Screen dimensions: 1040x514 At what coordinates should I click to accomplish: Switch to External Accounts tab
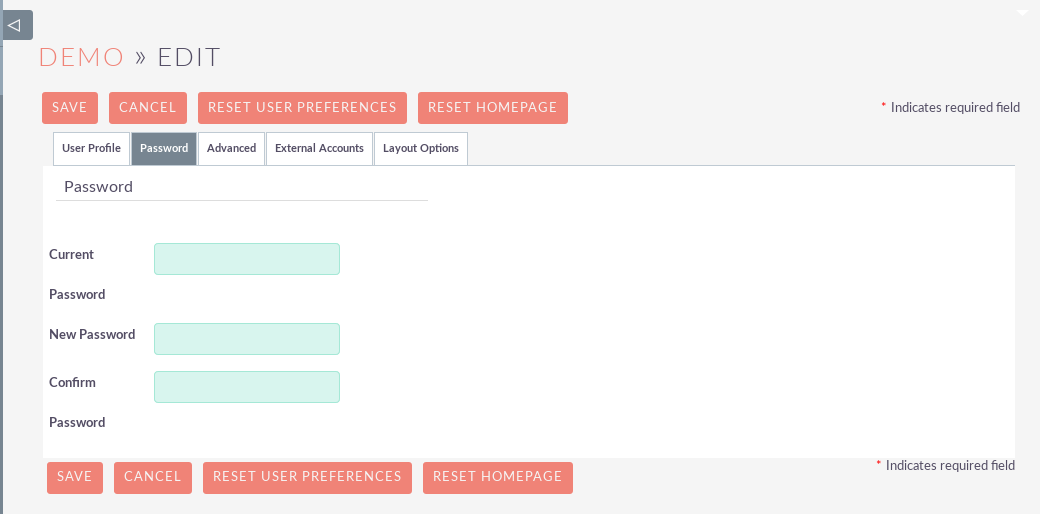(319, 148)
